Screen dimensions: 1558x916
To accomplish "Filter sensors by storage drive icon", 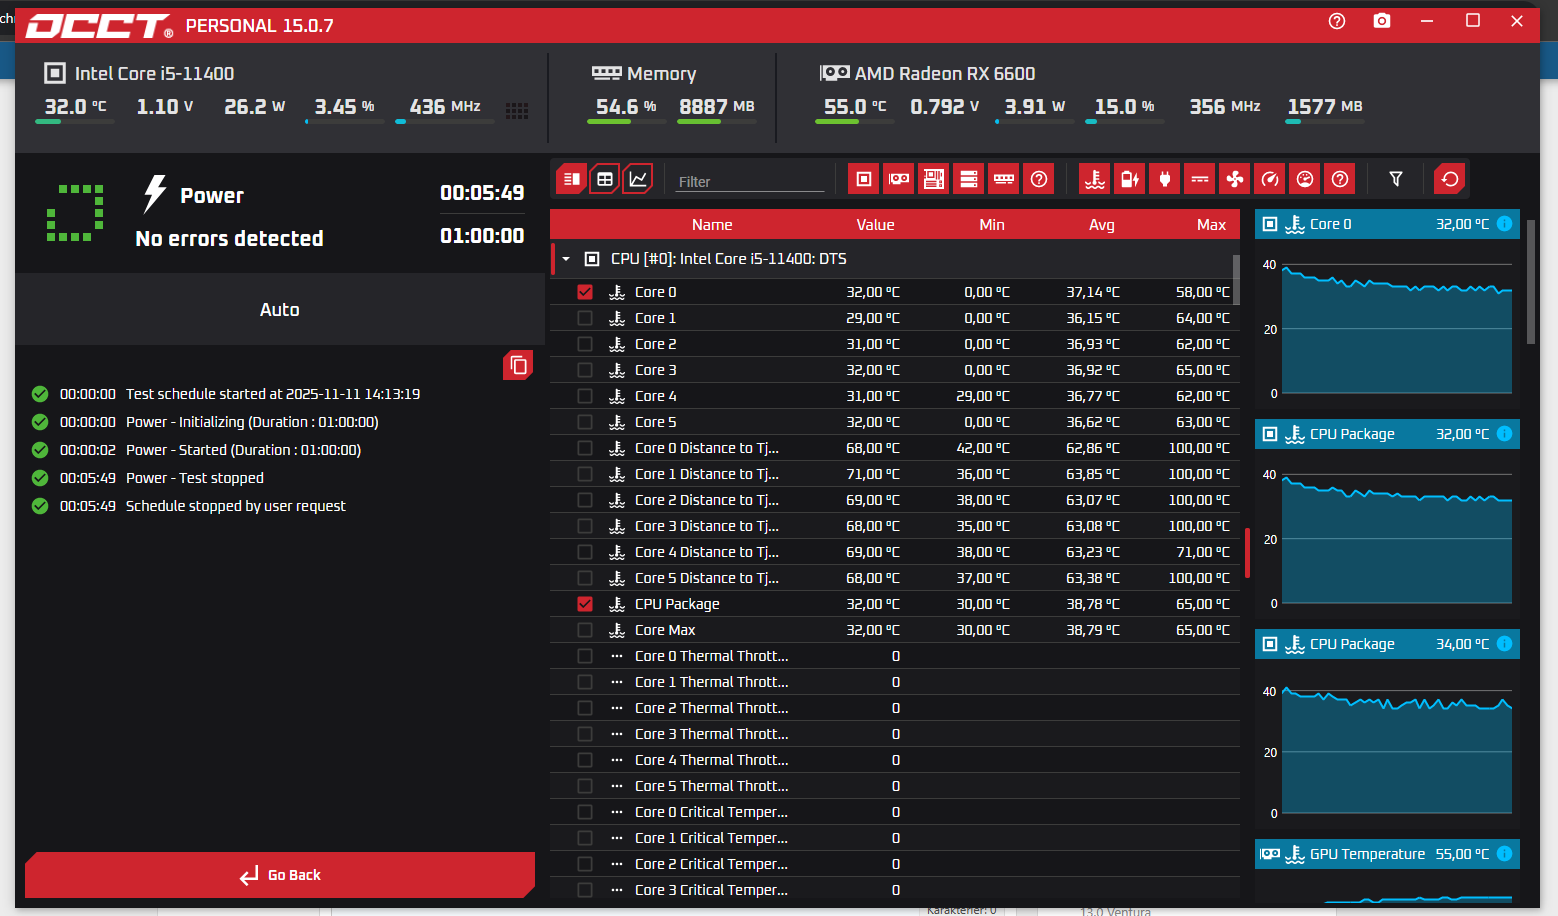I will [x=969, y=179].
